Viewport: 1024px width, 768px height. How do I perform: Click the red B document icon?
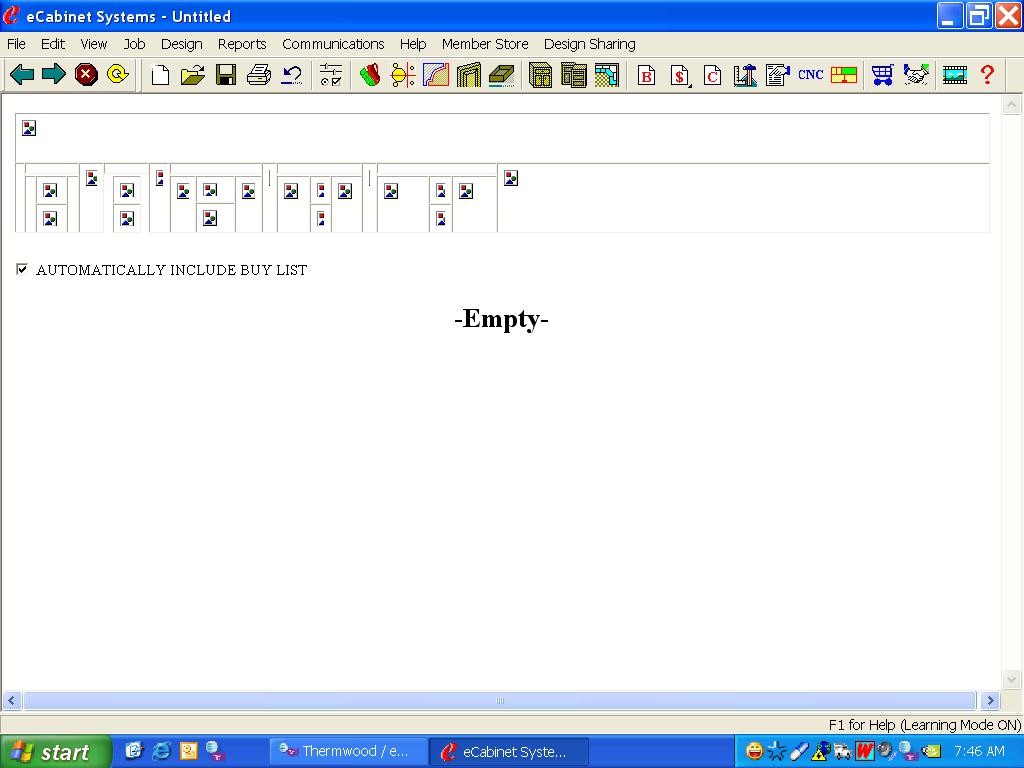(x=647, y=76)
